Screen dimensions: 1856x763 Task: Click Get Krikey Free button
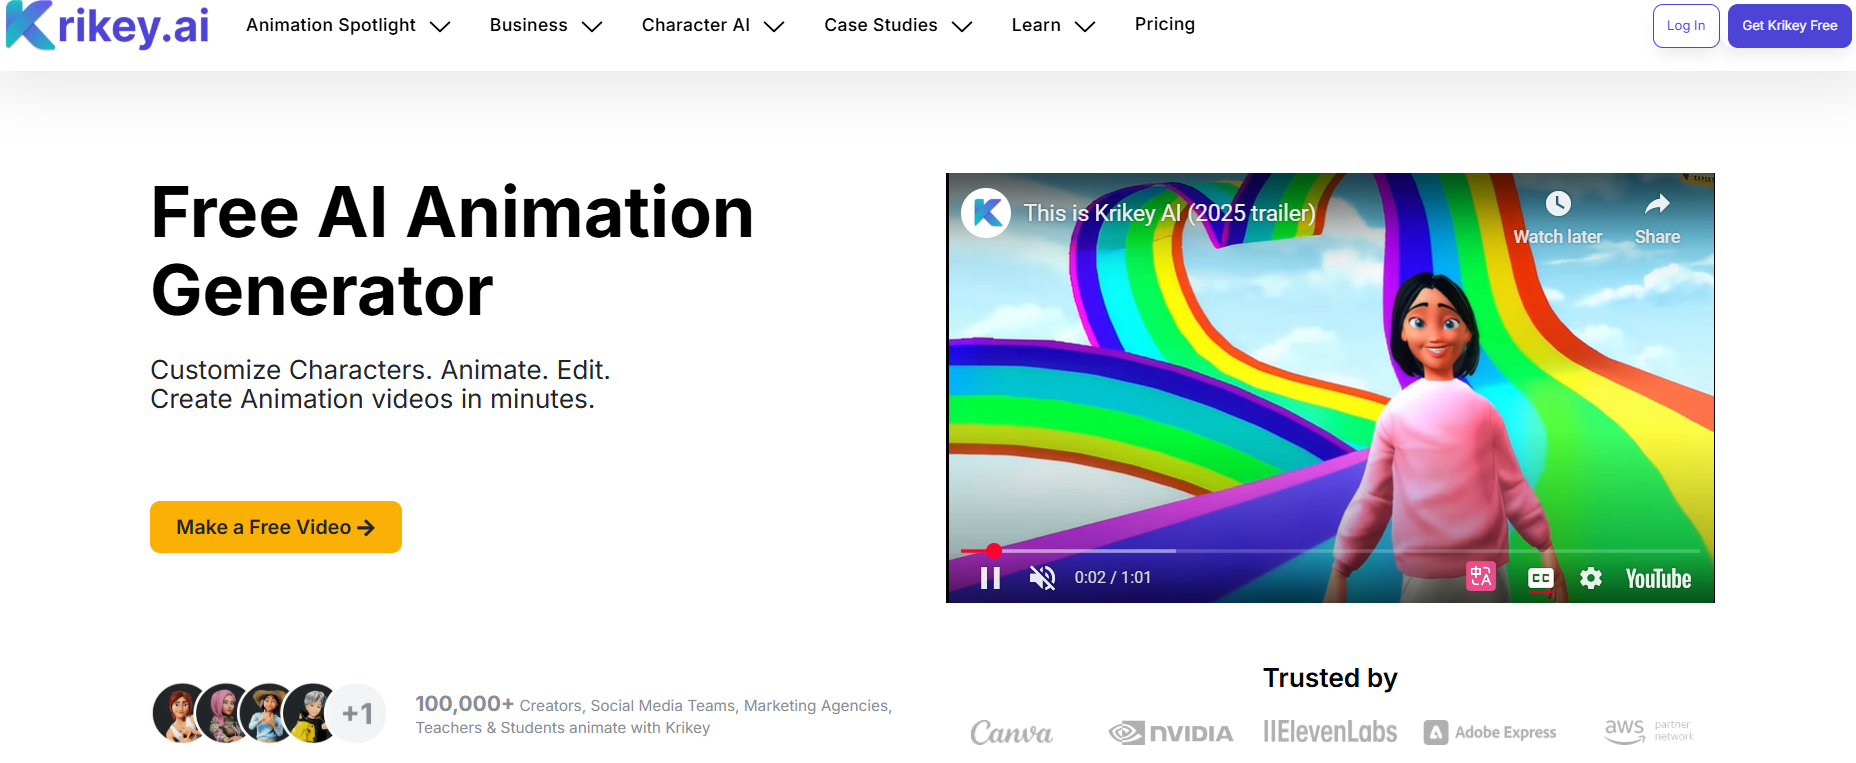click(x=1790, y=26)
